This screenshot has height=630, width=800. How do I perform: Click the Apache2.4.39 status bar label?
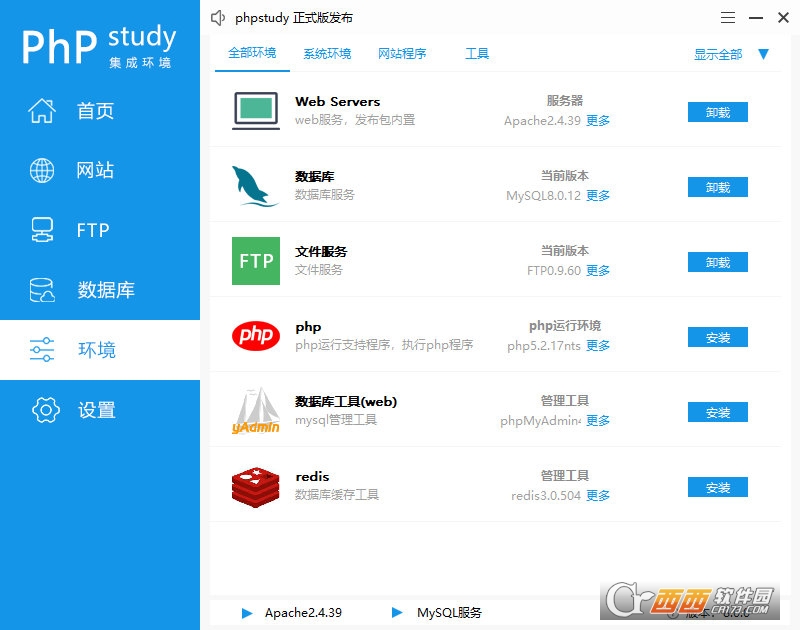pos(303,613)
